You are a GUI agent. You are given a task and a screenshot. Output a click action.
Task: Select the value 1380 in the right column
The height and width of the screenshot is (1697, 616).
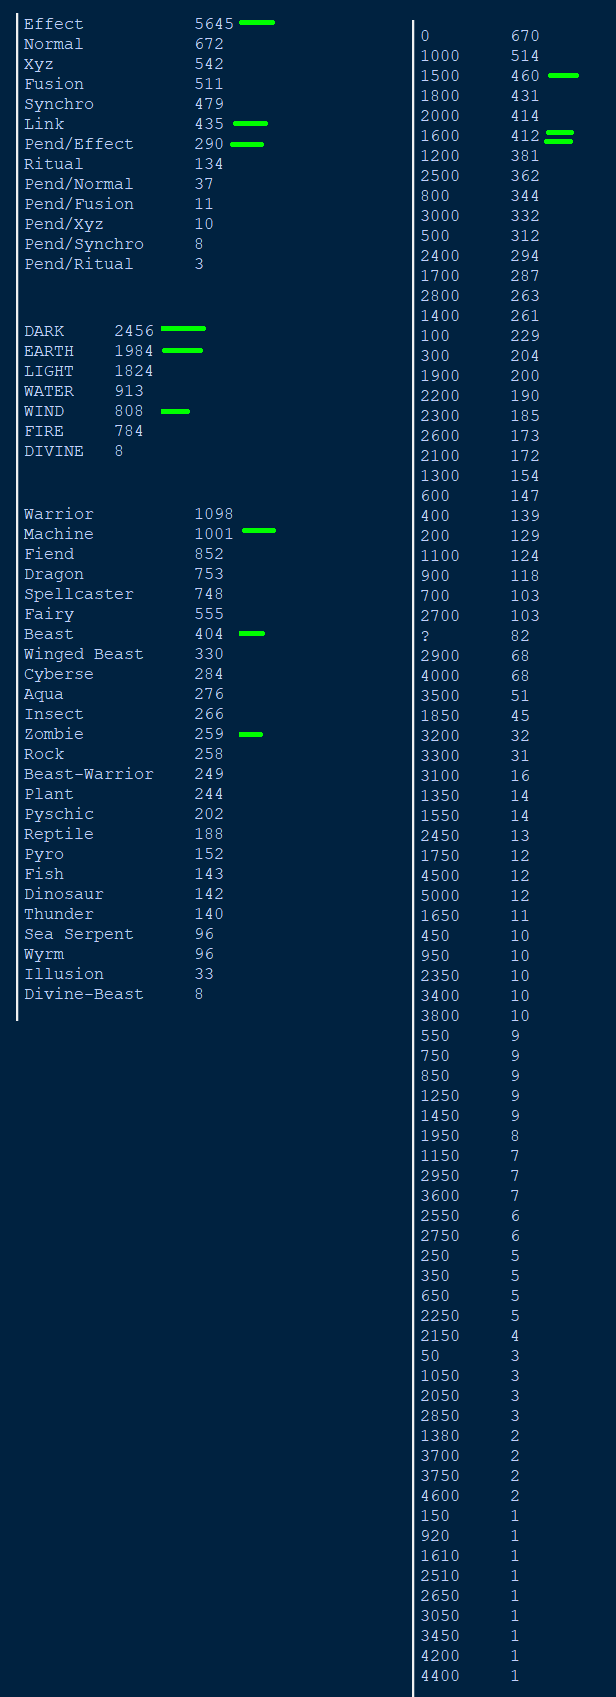pos(440,1436)
